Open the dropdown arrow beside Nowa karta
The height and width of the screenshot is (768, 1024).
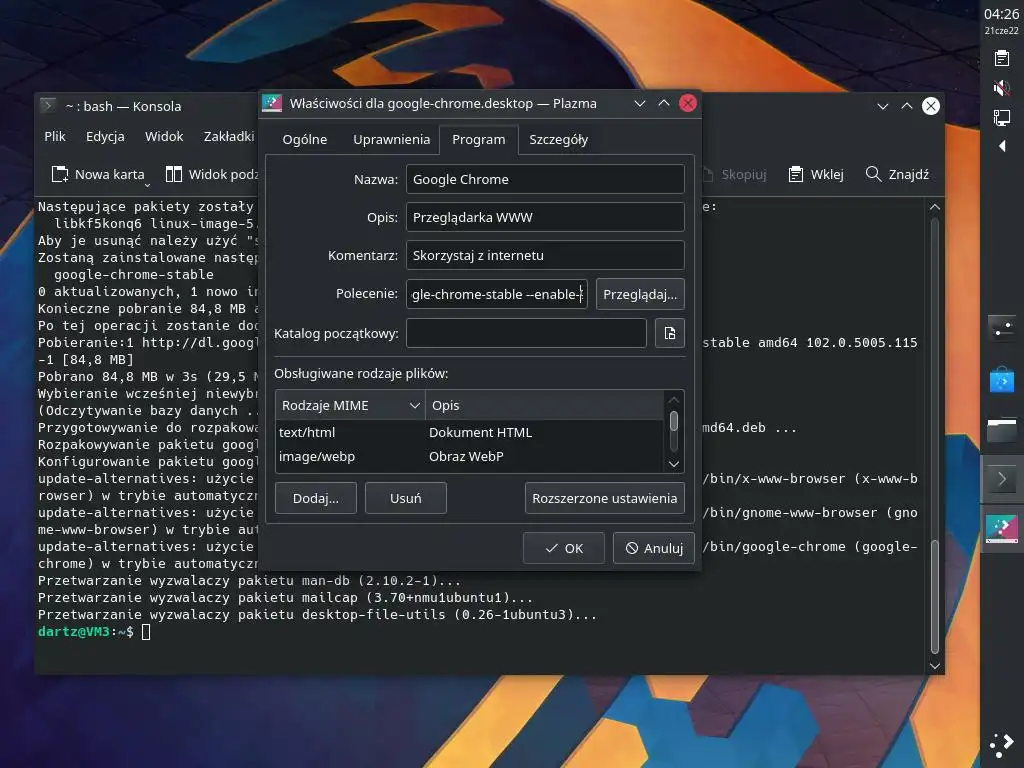(x=147, y=185)
